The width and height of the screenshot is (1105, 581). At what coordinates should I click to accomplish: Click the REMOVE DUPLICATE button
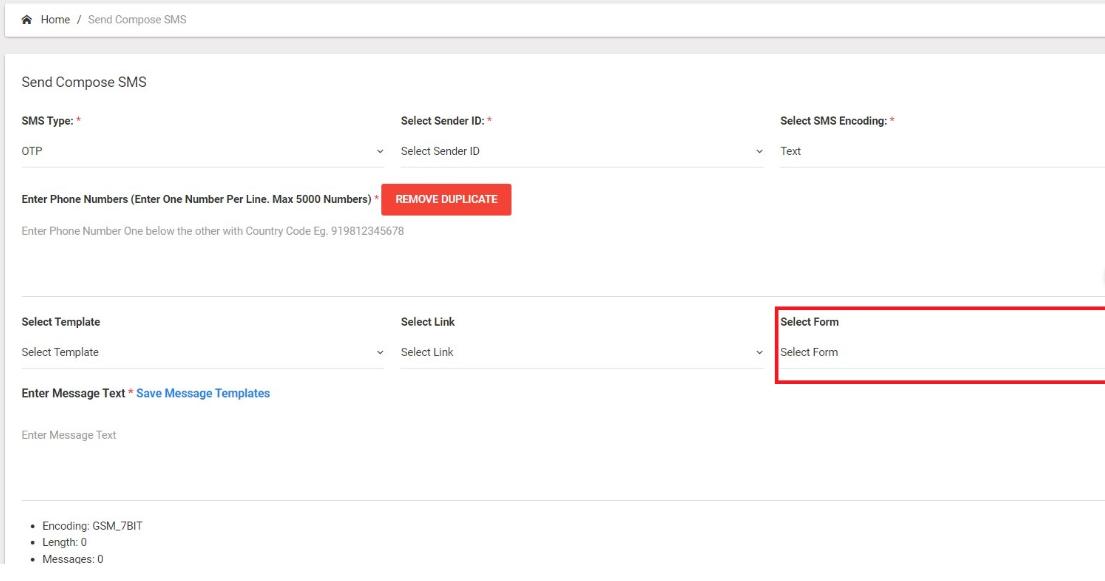[x=446, y=200]
